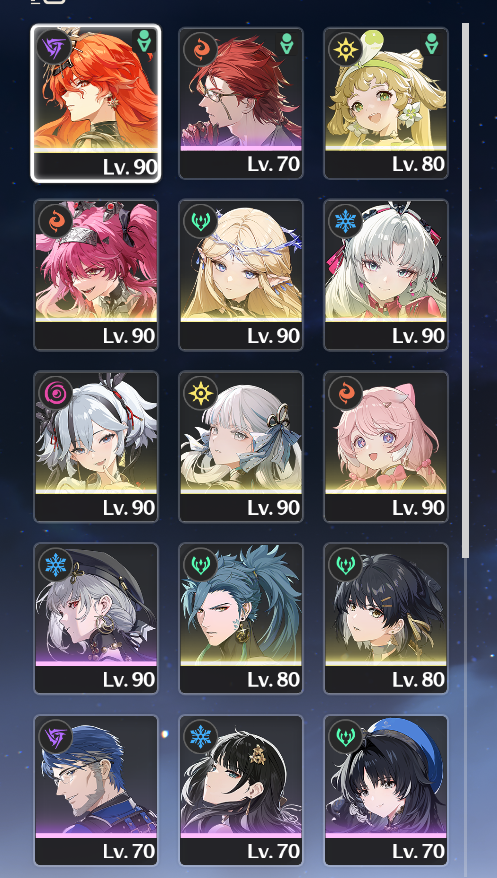Choose the red-haired man with glasses card
The width and height of the screenshot is (497, 878).
click(241, 103)
